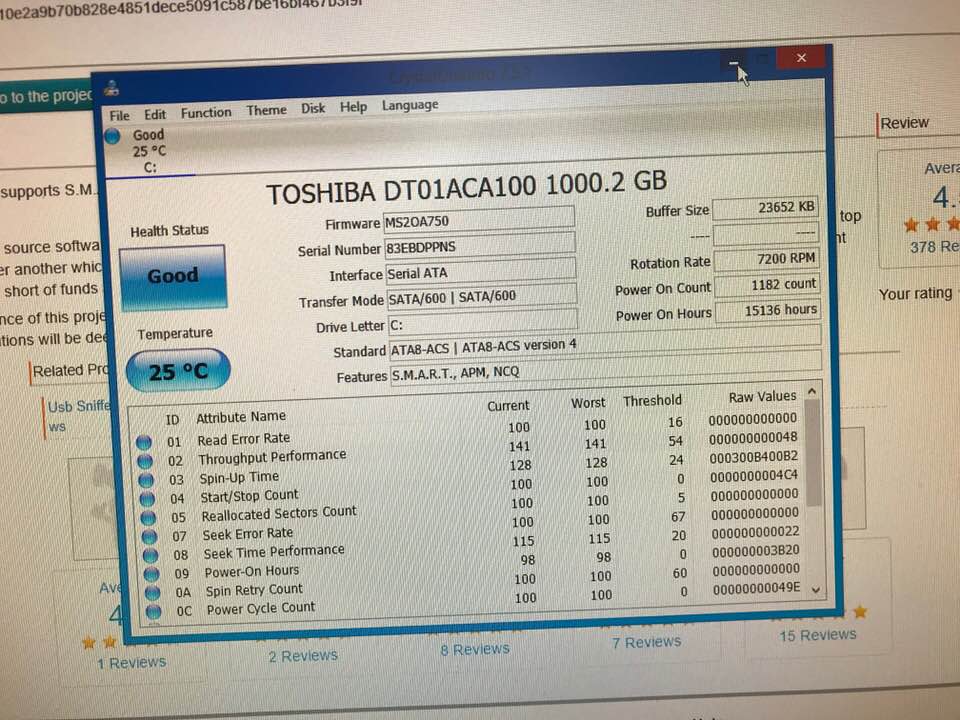Open the Language menu

click(410, 105)
